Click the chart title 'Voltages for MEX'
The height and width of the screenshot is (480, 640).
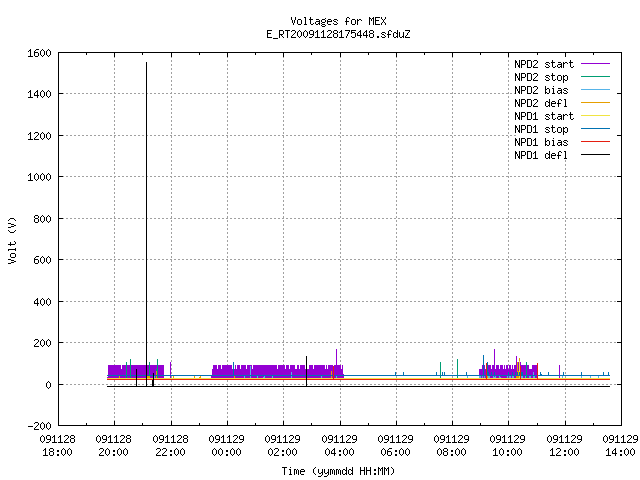coord(338,21)
